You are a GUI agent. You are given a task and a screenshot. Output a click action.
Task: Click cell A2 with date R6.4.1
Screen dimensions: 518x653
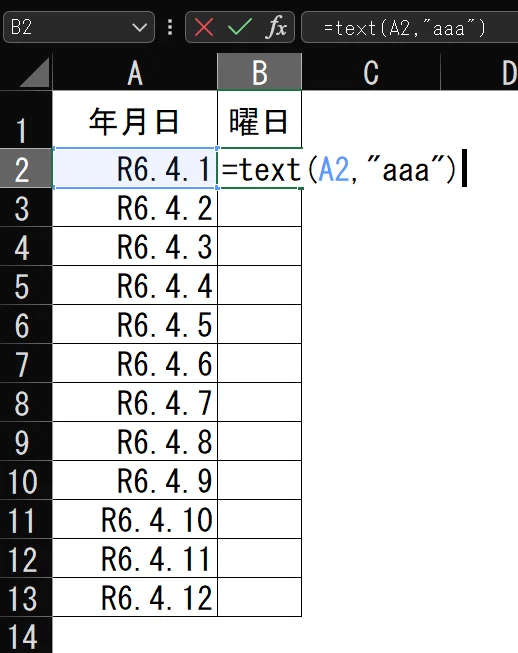(x=135, y=168)
